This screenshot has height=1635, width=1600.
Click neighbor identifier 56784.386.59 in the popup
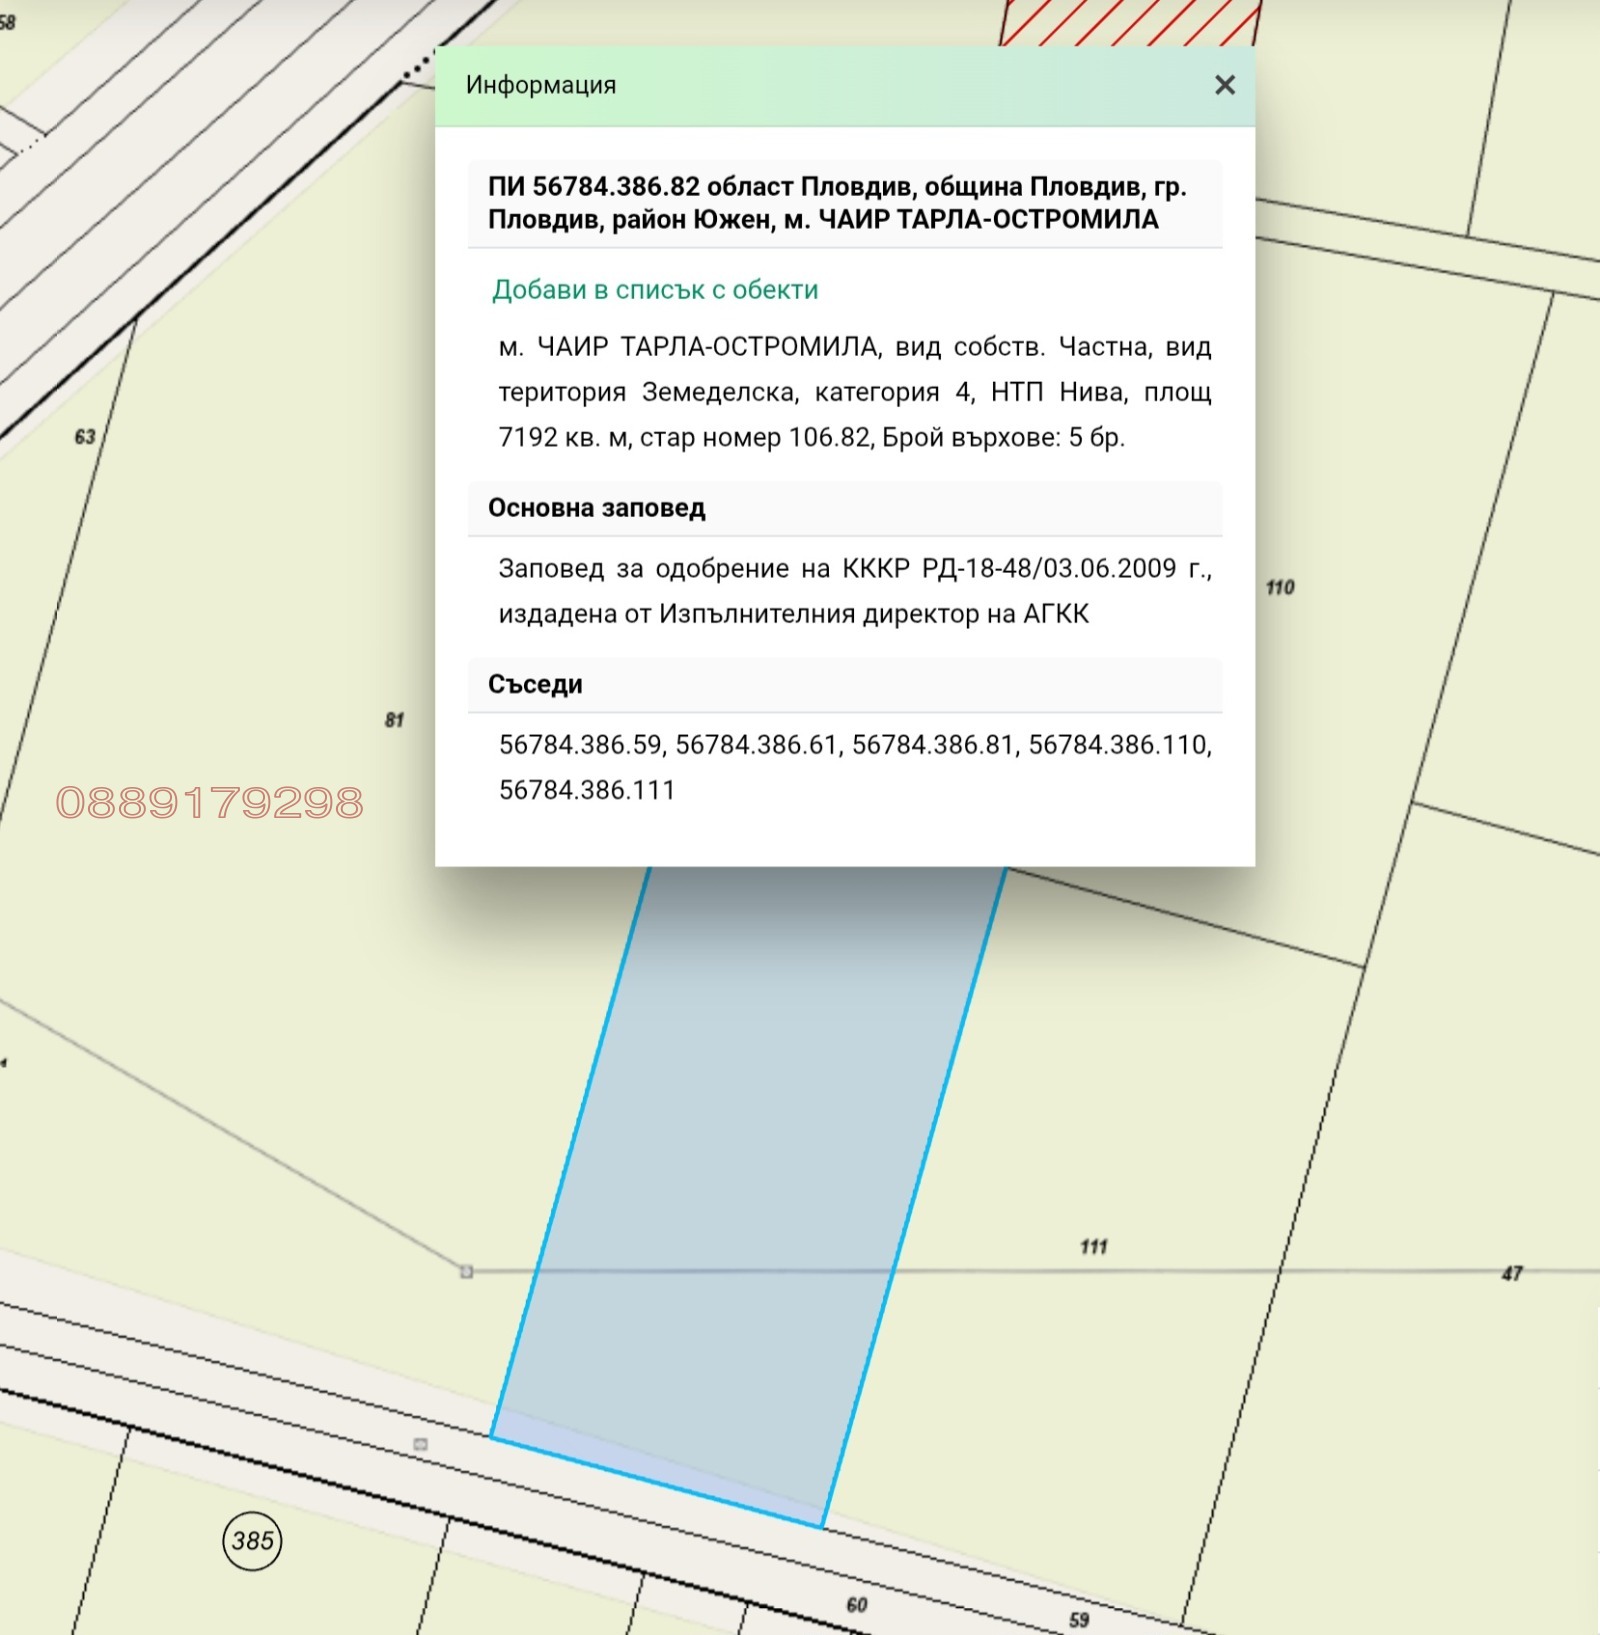pos(581,745)
